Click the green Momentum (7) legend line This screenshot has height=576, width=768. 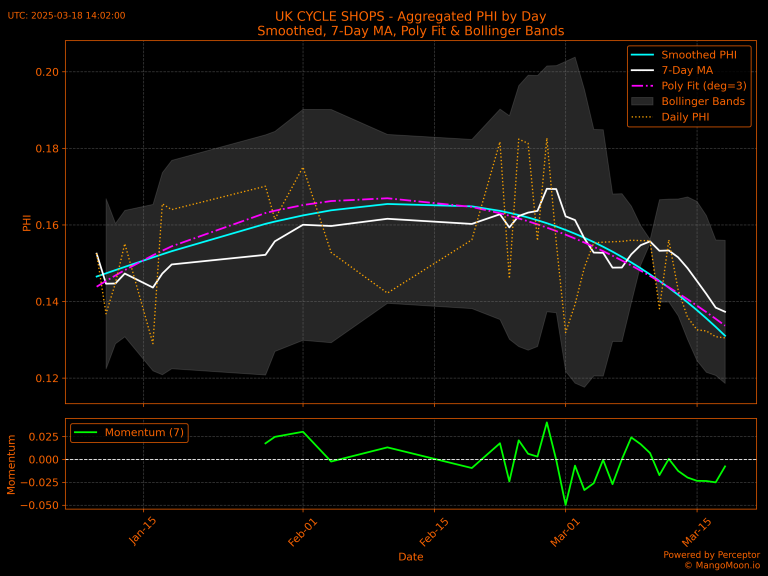(x=87, y=432)
